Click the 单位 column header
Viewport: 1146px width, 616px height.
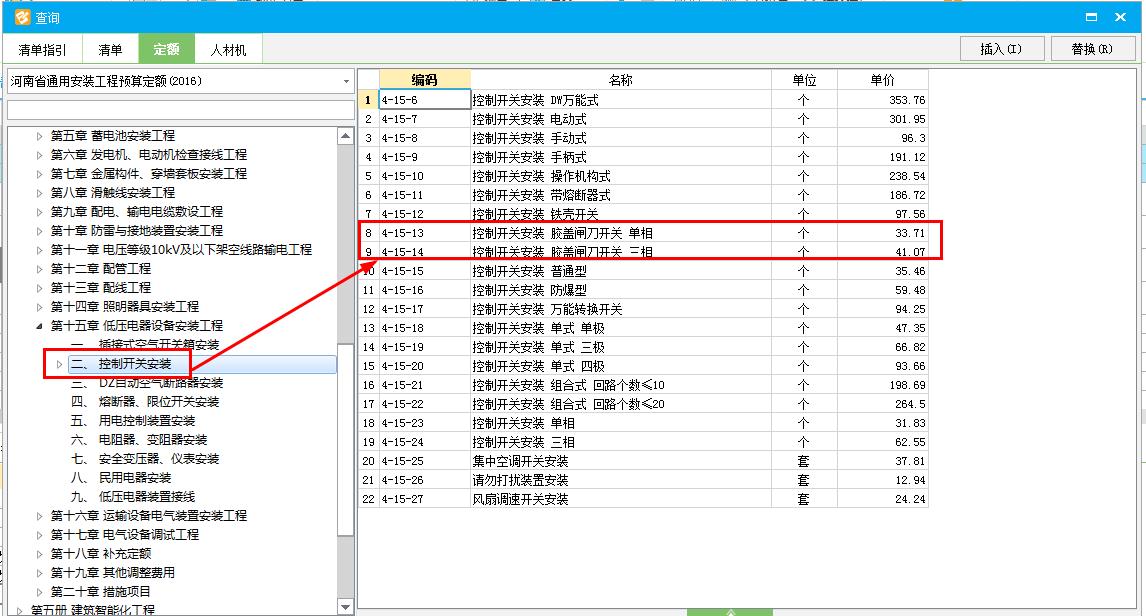[804, 80]
